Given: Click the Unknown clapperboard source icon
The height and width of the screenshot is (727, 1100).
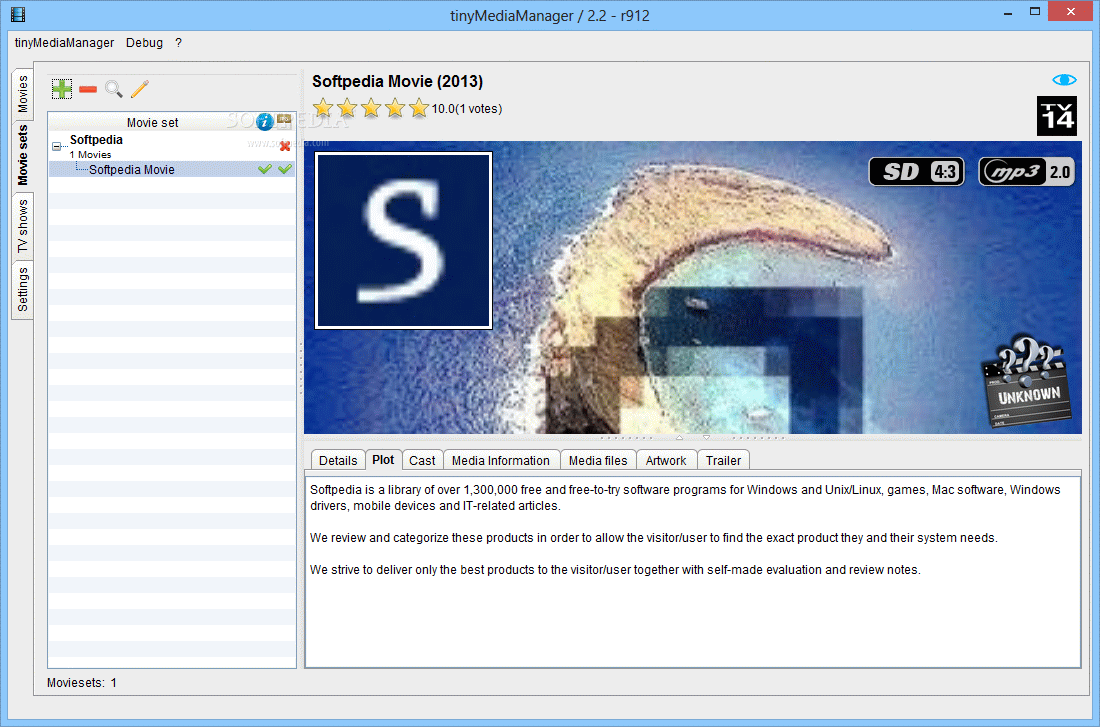Looking at the screenshot, I should 1028,382.
